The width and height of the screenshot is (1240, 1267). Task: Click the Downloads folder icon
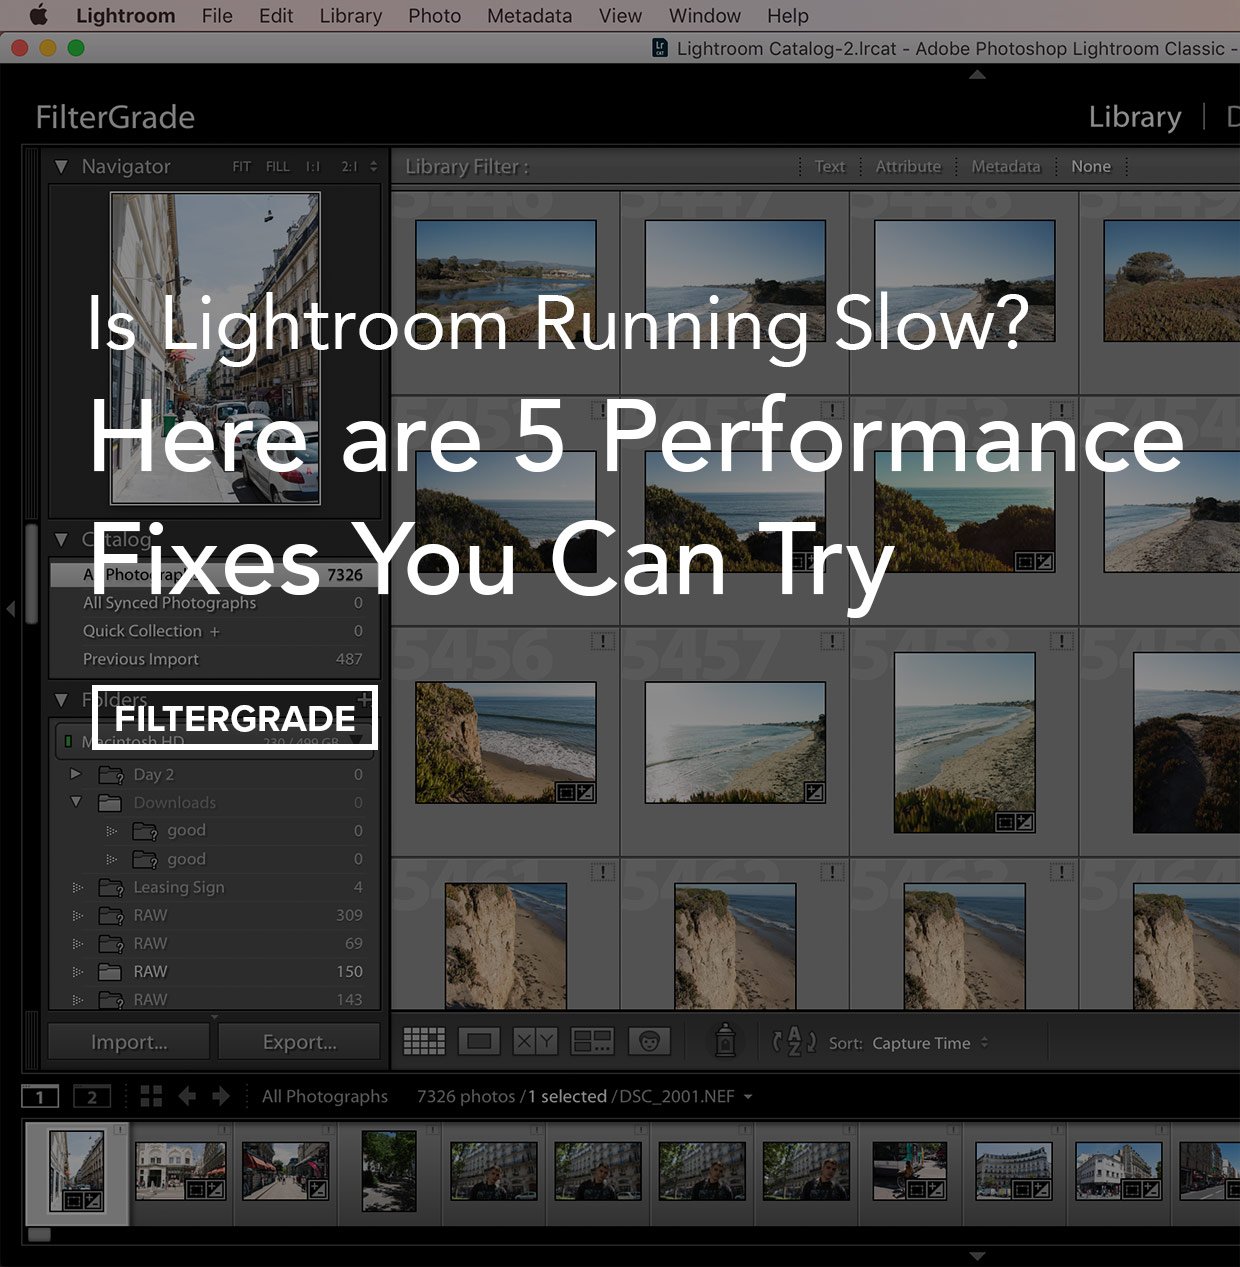pyautogui.click(x=111, y=803)
